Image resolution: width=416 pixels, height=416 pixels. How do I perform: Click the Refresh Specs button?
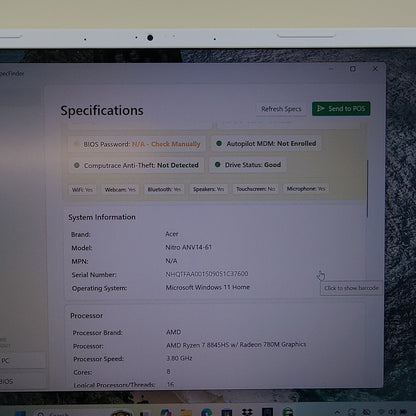pos(281,109)
